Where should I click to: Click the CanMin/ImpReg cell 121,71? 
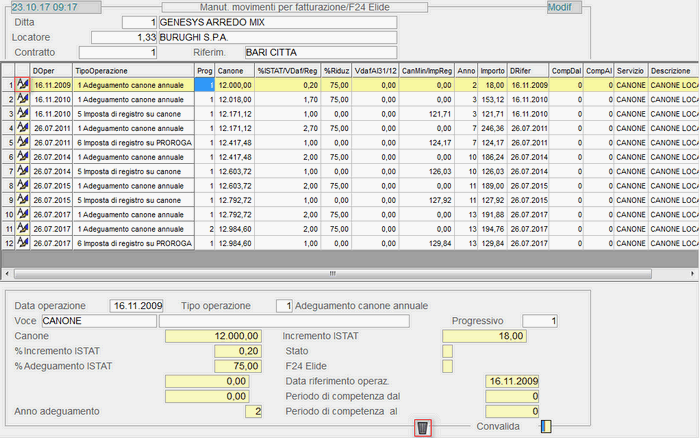click(x=427, y=114)
